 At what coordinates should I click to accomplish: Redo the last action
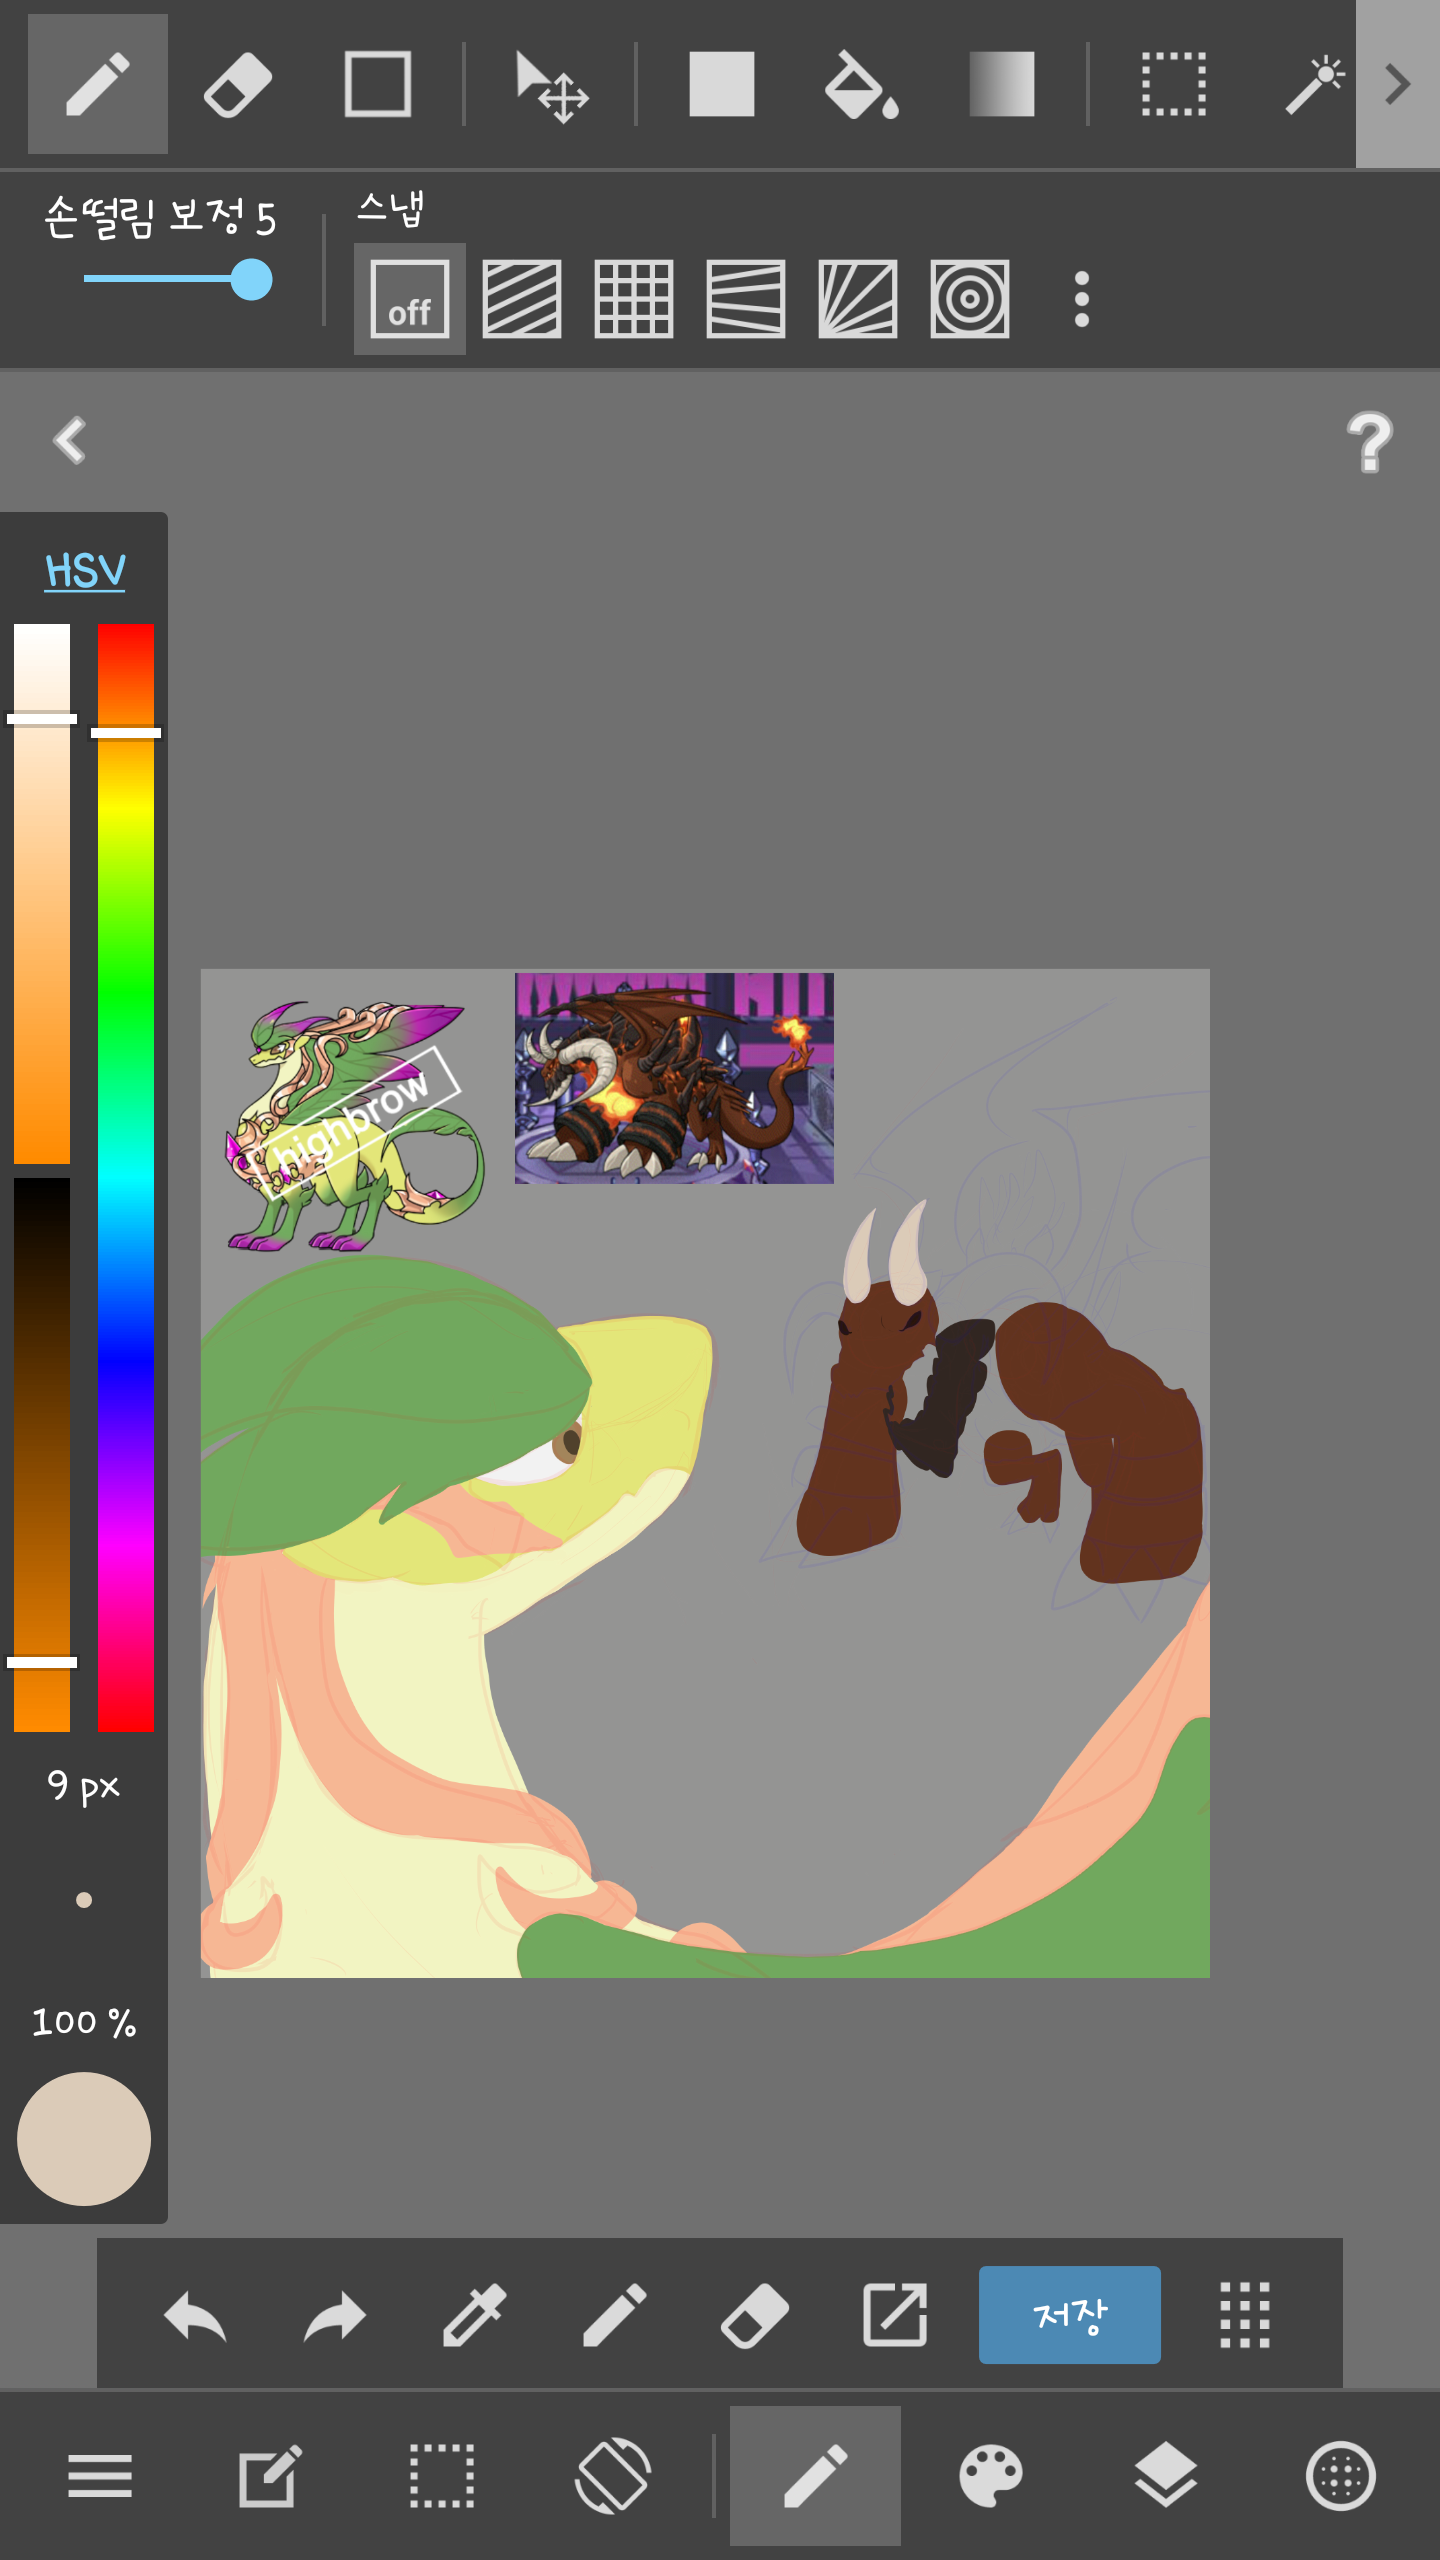[x=335, y=2315]
